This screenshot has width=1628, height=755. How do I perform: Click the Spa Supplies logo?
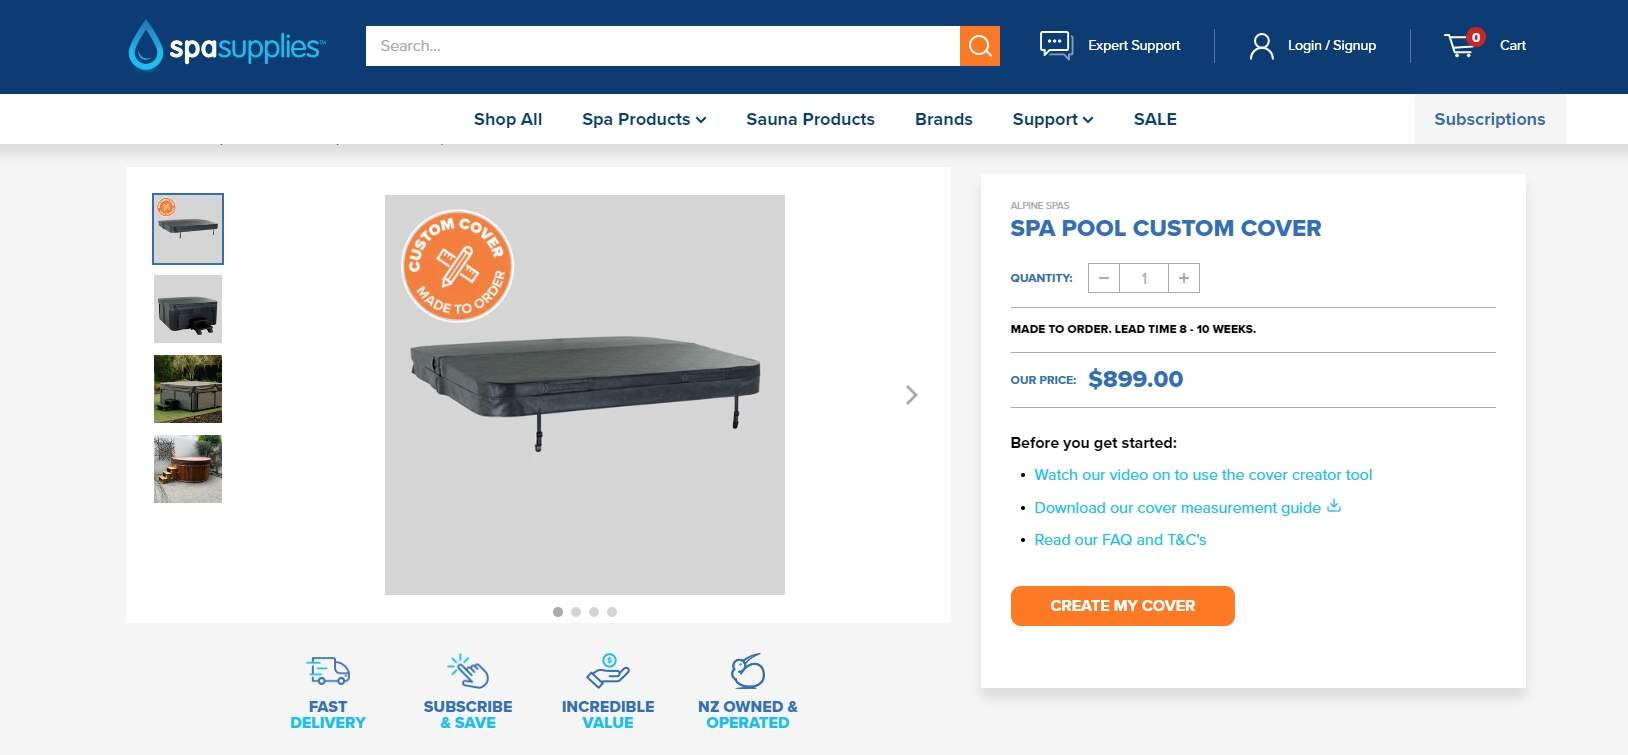tap(226, 46)
